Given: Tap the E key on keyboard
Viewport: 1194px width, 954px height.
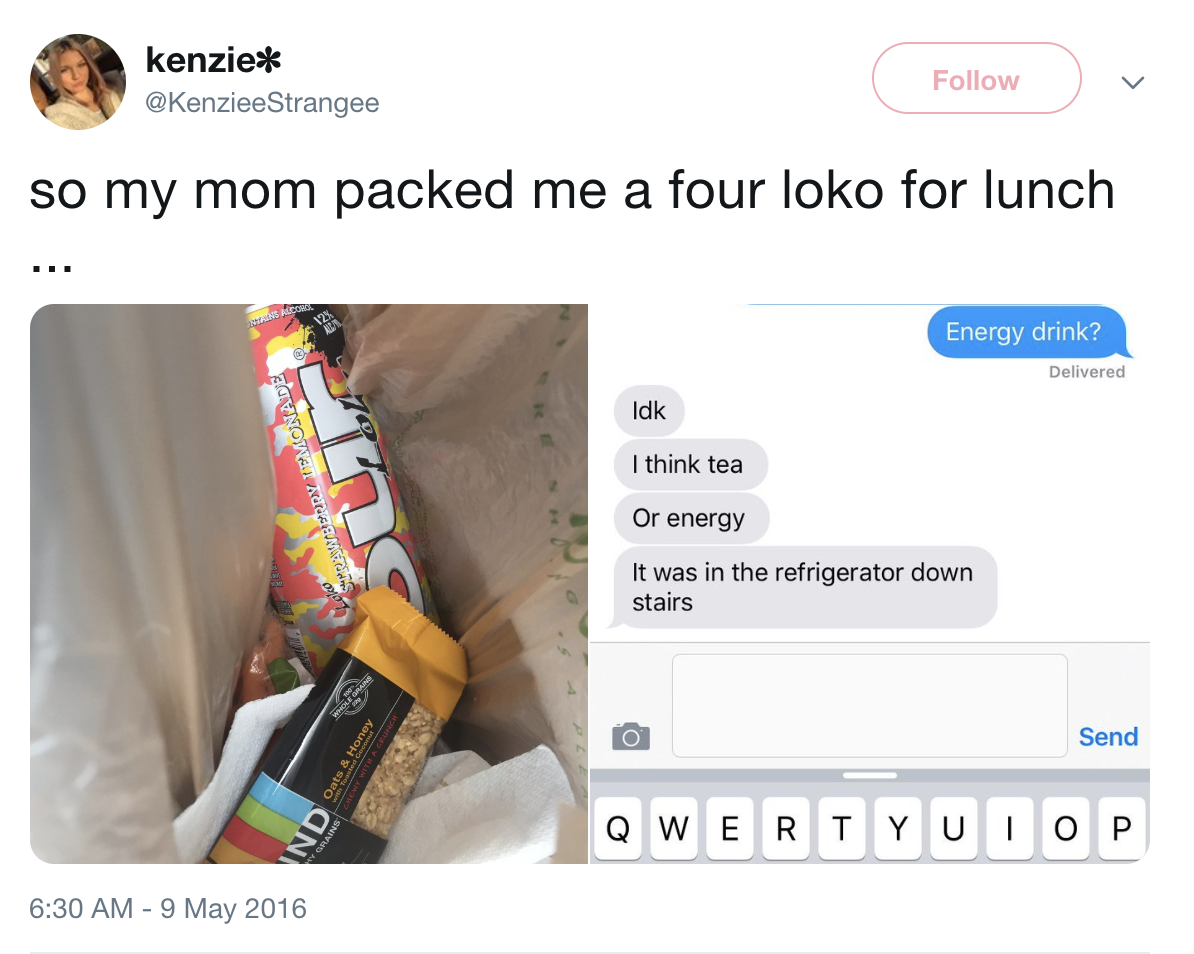Looking at the screenshot, I should coord(729,828).
